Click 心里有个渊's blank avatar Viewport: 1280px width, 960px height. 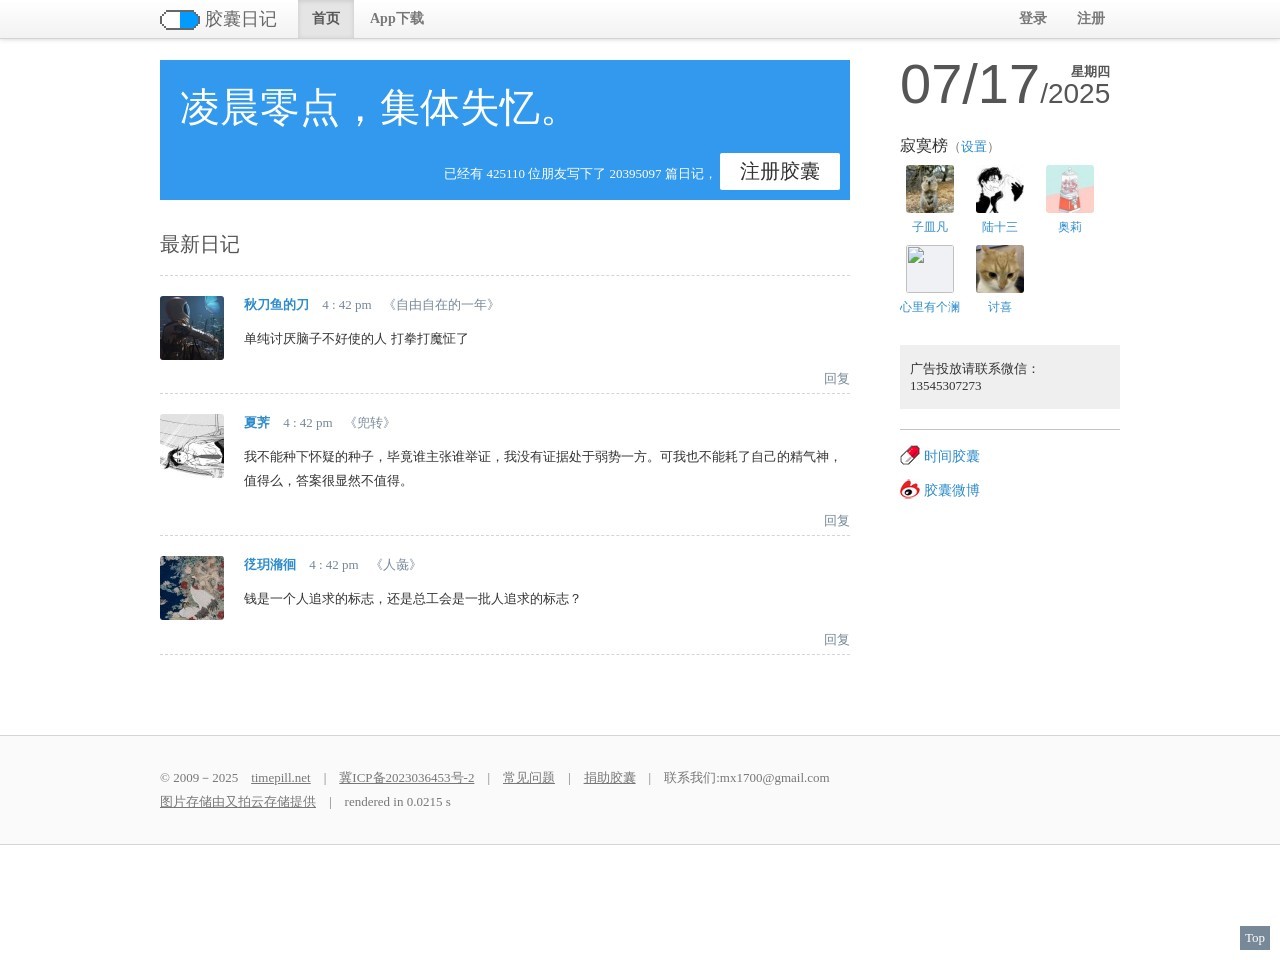pos(929,269)
